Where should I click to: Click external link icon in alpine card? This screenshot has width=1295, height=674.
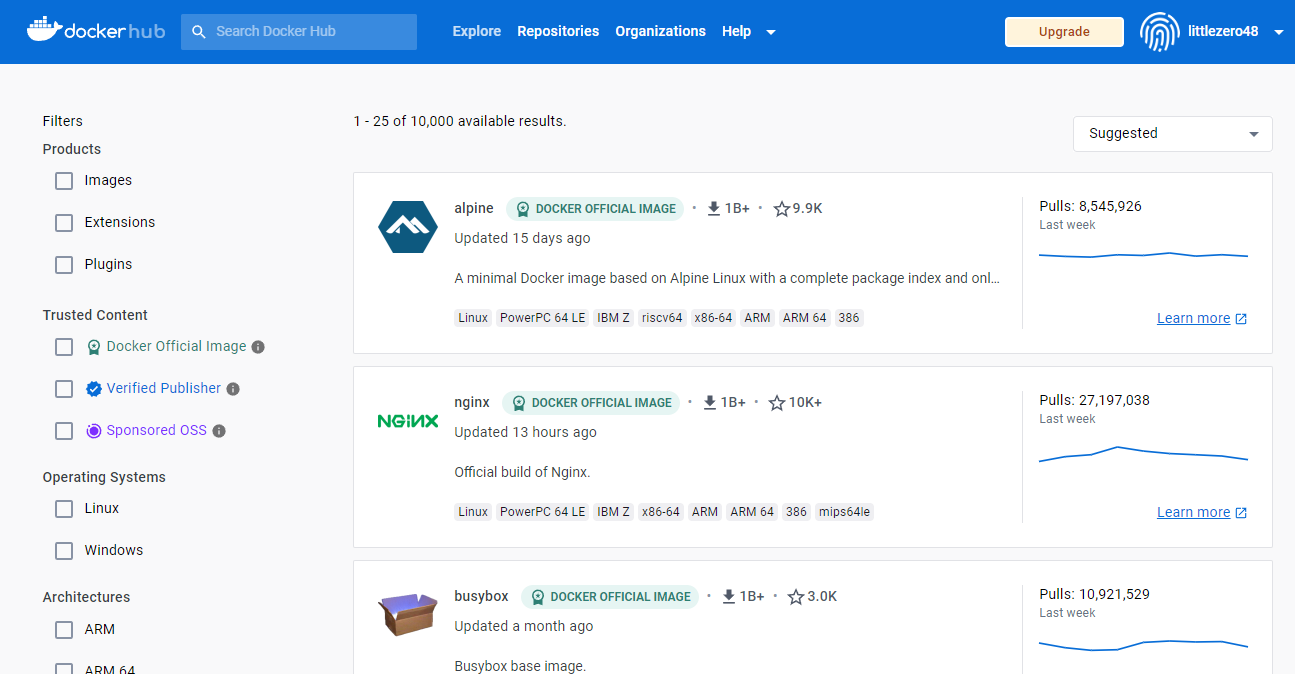[1241, 319]
